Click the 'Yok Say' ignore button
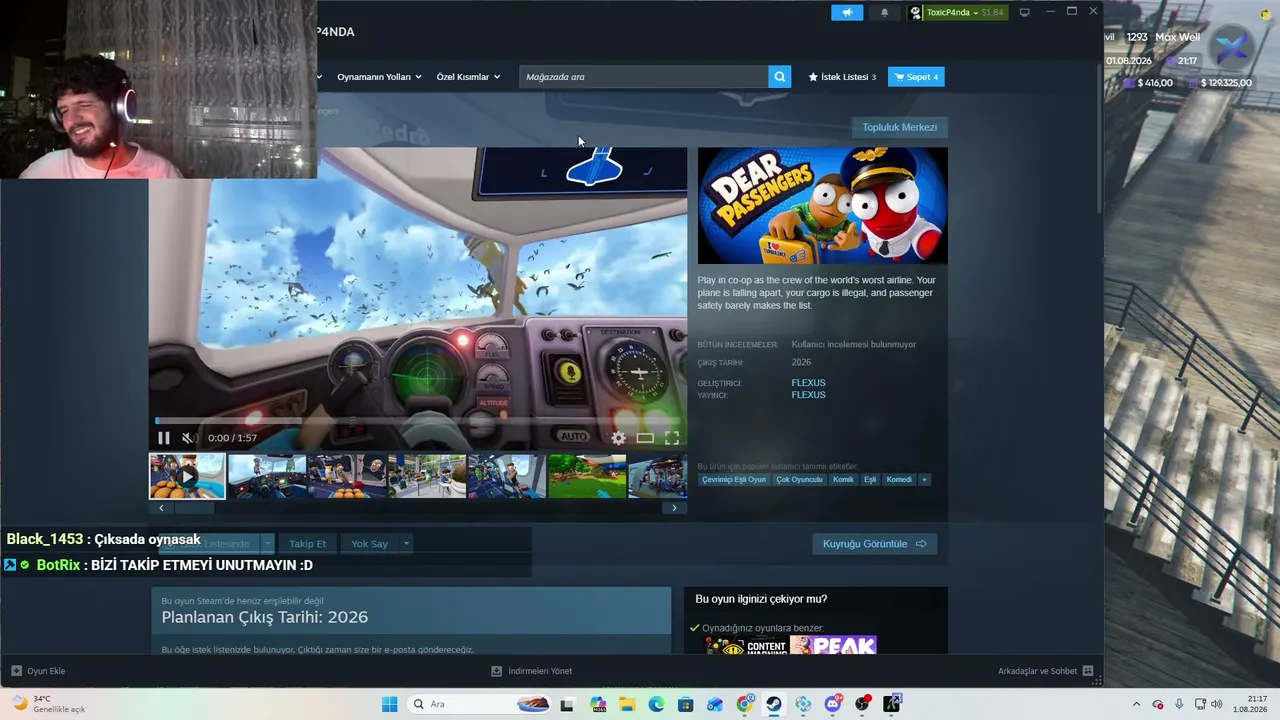The width and height of the screenshot is (1280, 720). tap(369, 544)
